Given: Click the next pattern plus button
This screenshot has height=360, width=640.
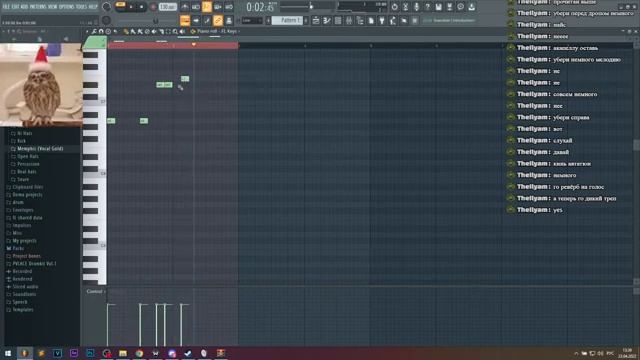Looking at the screenshot, I should pos(306,20).
